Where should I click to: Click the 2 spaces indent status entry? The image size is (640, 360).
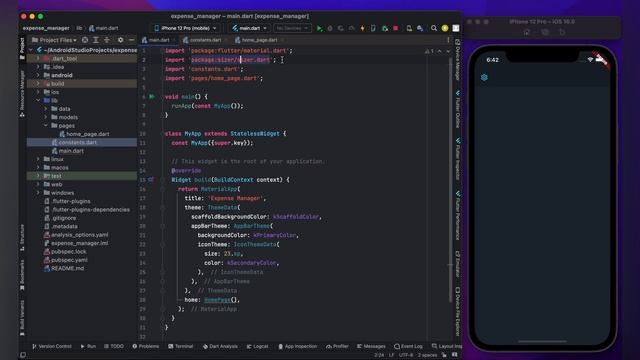point(427,355)
